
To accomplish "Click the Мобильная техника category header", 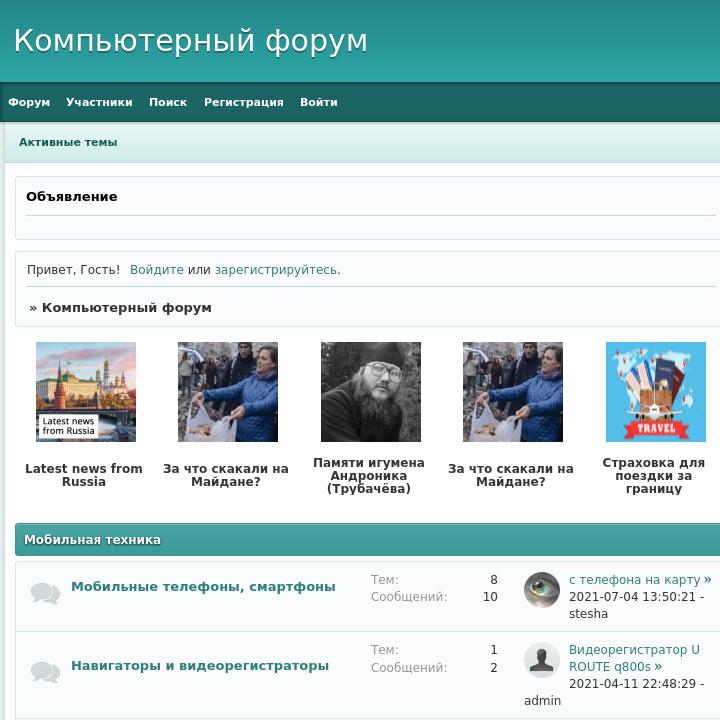I will (x=92, y=540).
